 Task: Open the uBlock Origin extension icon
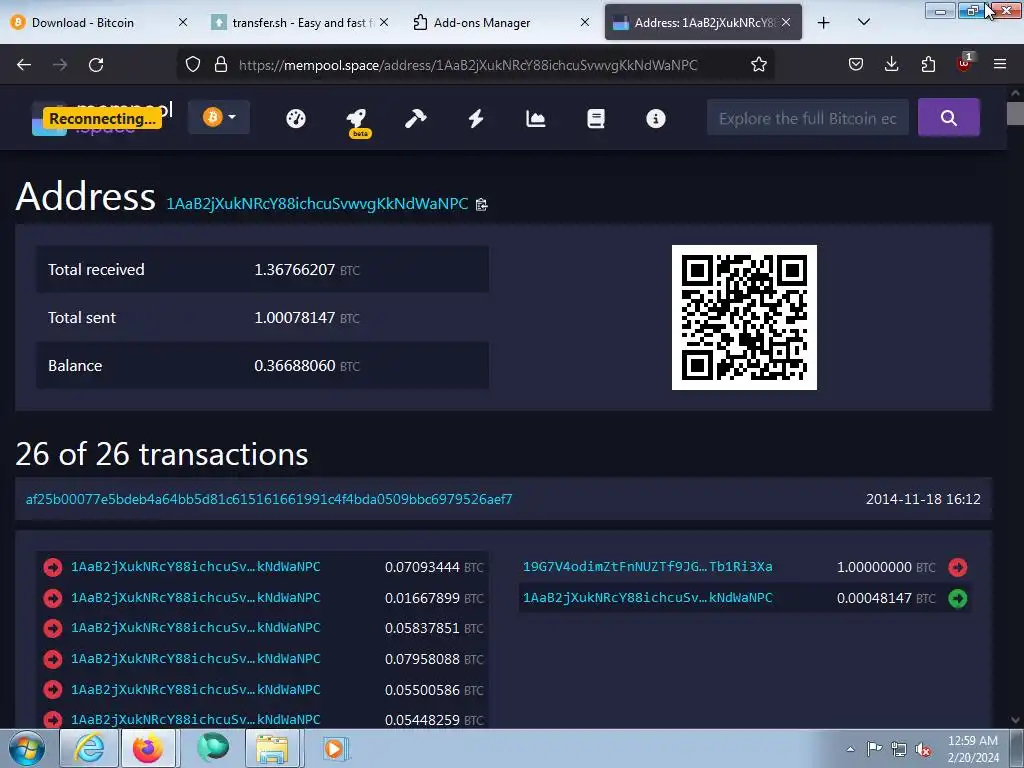click(964, 63)
